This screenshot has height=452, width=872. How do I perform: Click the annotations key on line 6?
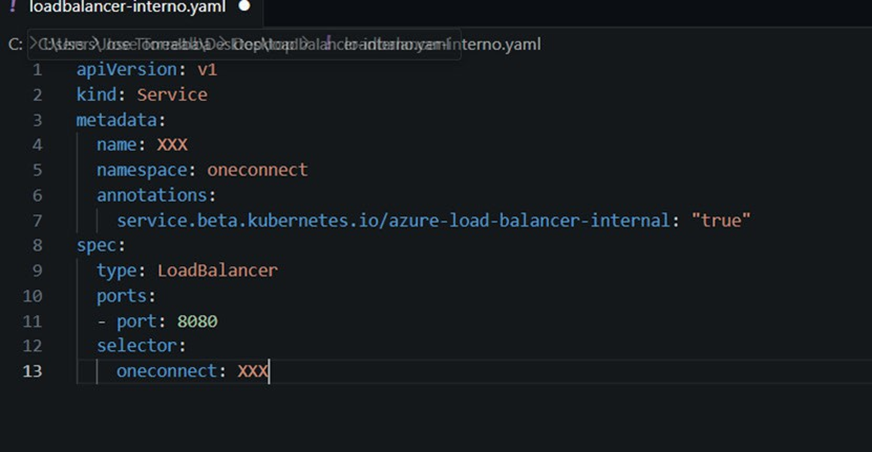tap(152, 195)
